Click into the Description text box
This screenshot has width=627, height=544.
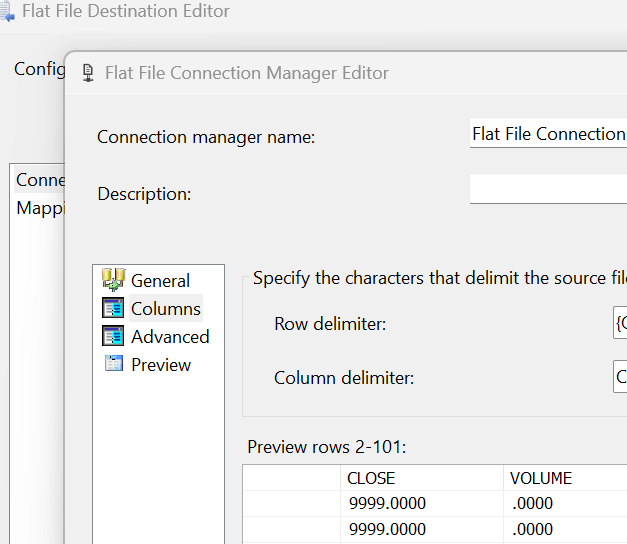(x=548, y=189)
